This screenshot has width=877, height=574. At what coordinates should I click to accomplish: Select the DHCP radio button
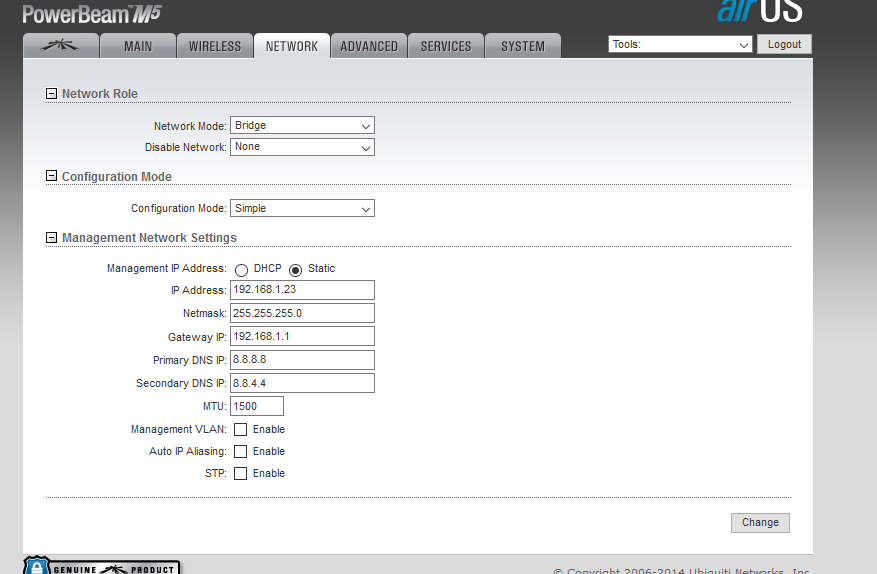click(241, 270)
